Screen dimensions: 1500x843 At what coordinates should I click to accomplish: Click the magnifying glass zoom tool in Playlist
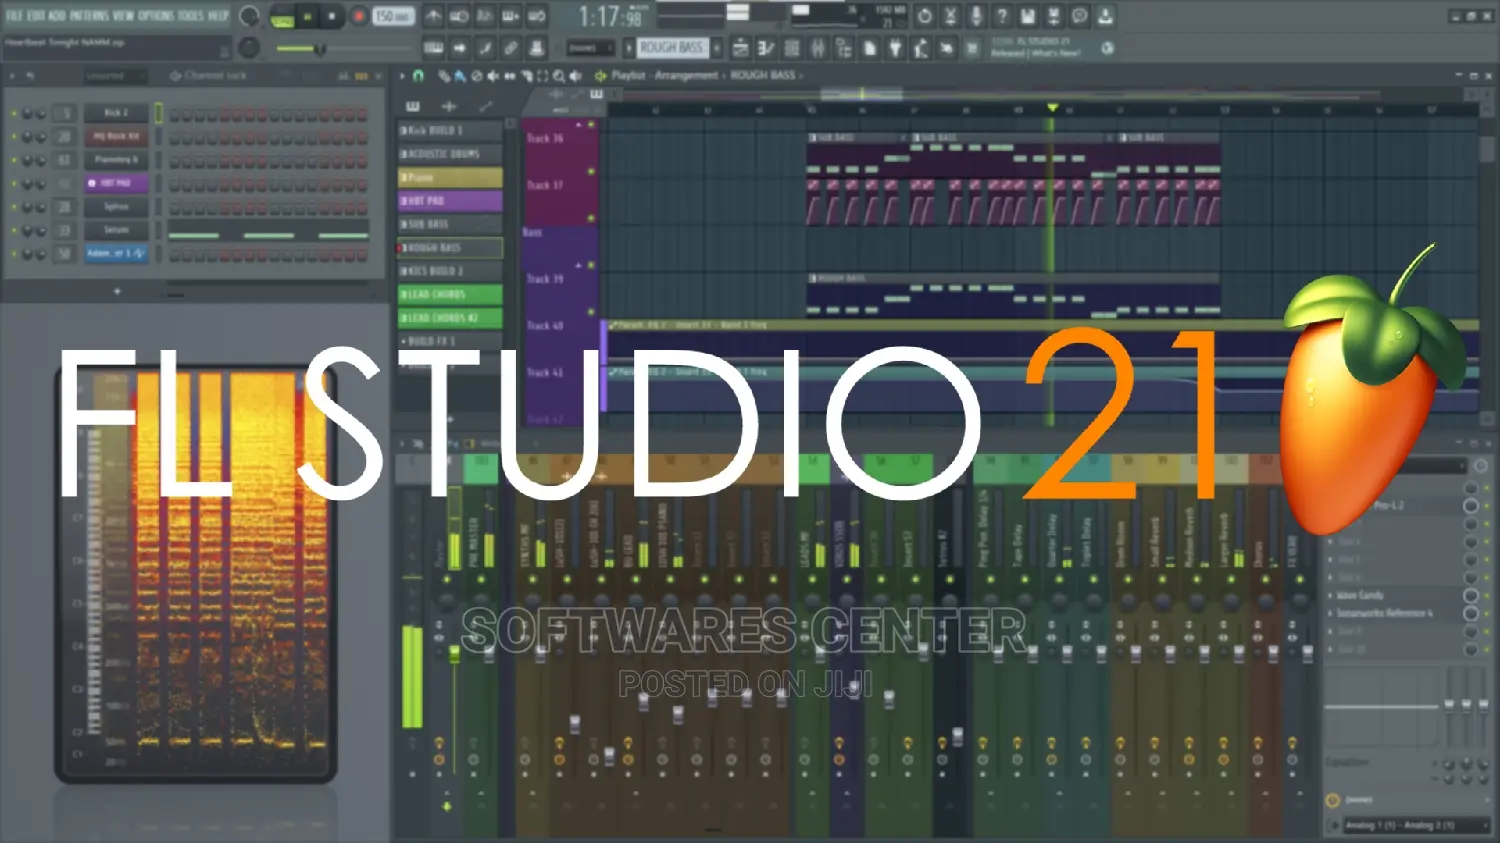[x=559, y=76]
